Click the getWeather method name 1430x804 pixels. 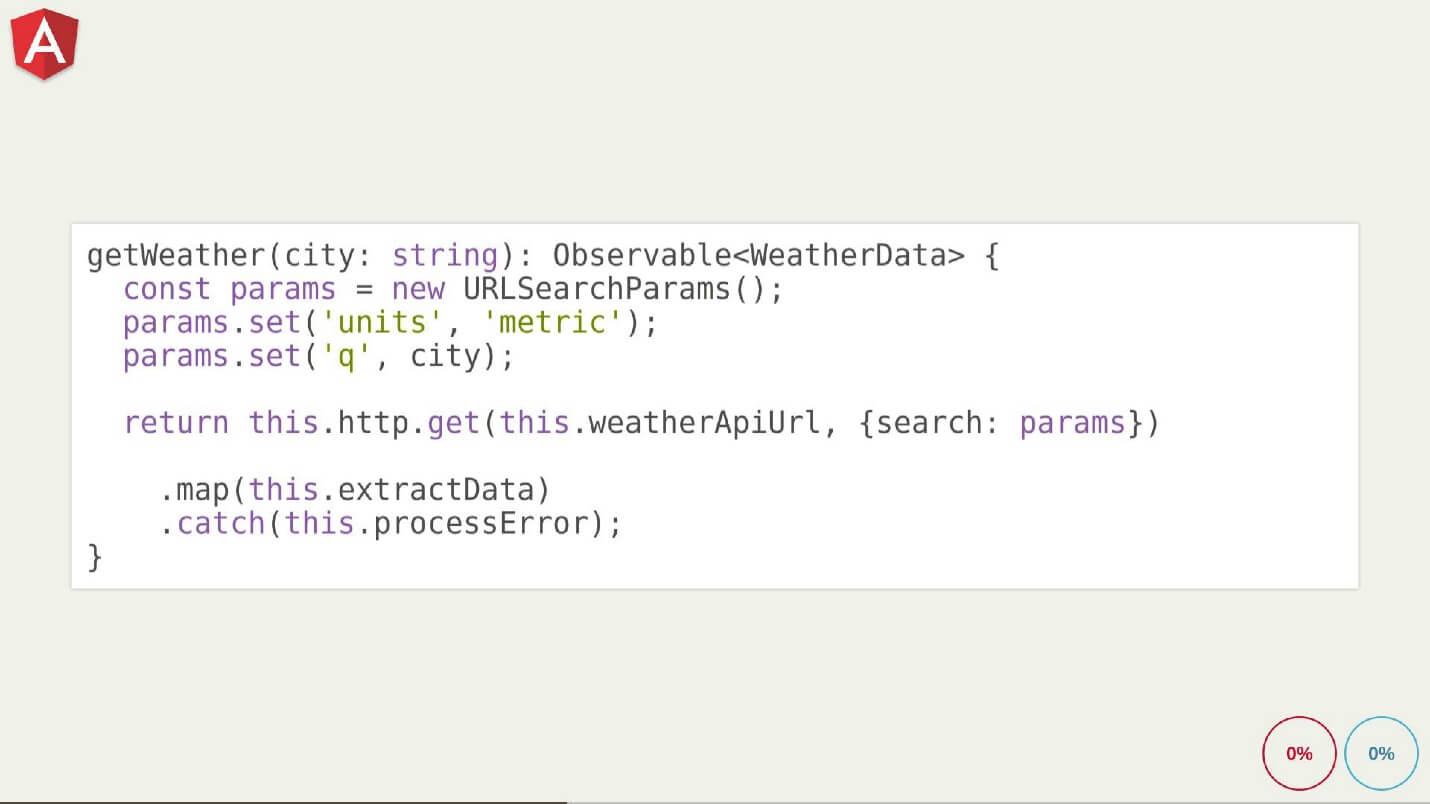point(176,256)
